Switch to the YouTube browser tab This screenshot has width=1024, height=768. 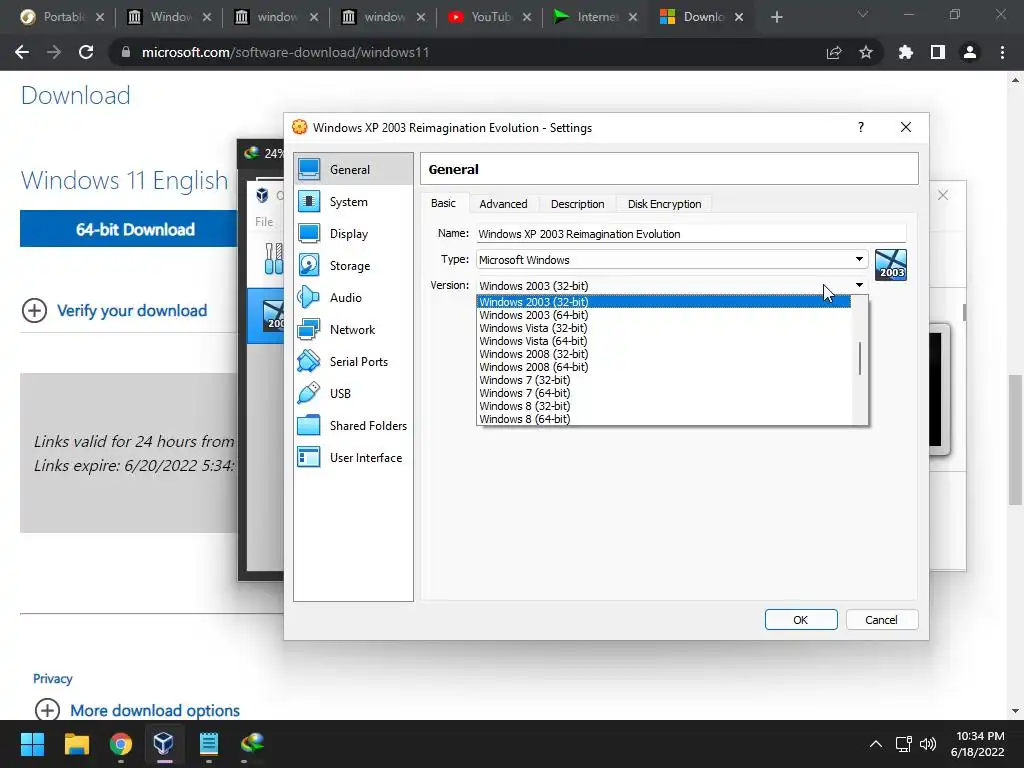point(489,17)
